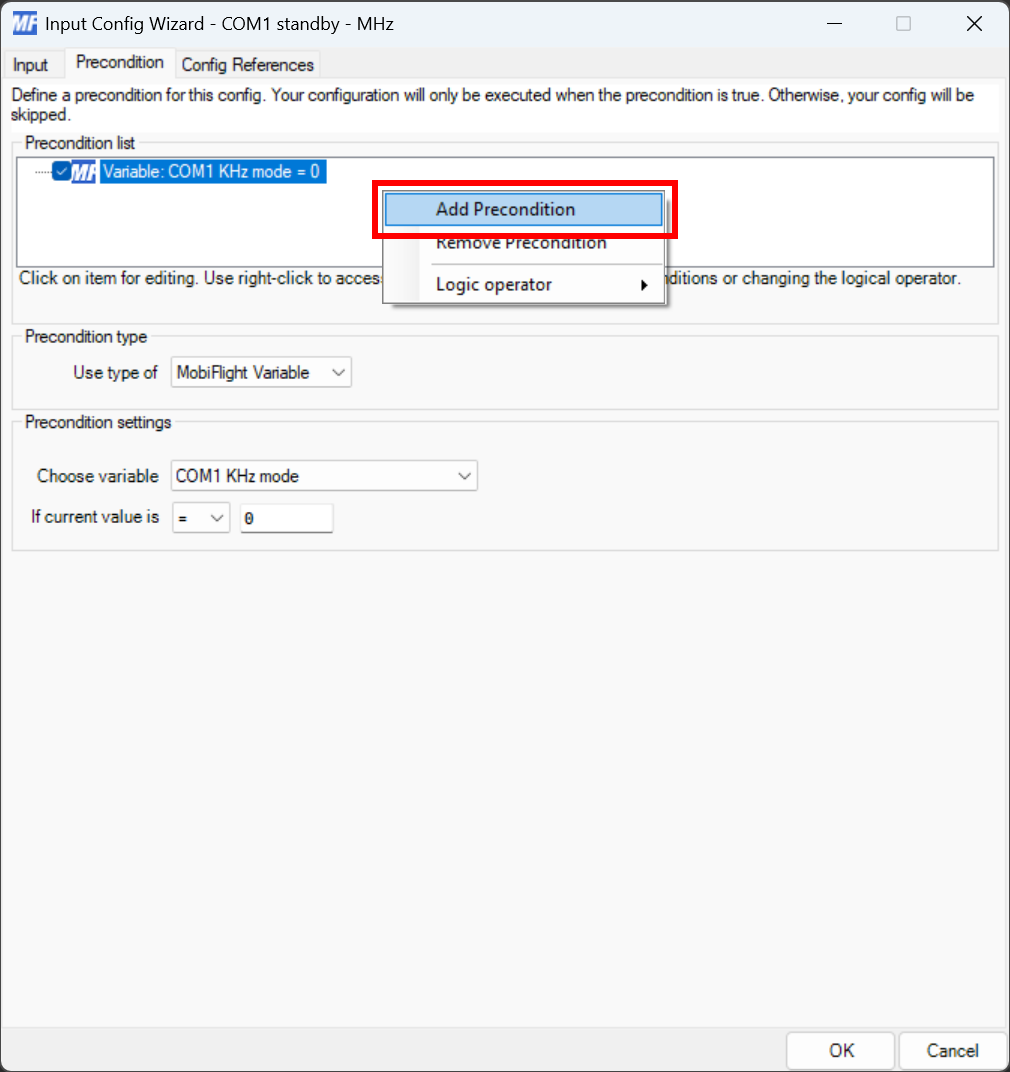
Task: Confirm with the OK button
Action: click(x=840, y=1050)
